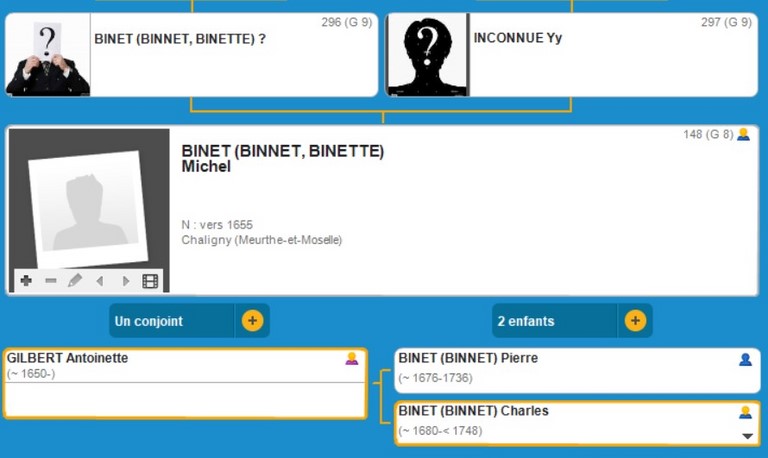
Task: Click the 'Un conjoint' section button
Action: 172,321
